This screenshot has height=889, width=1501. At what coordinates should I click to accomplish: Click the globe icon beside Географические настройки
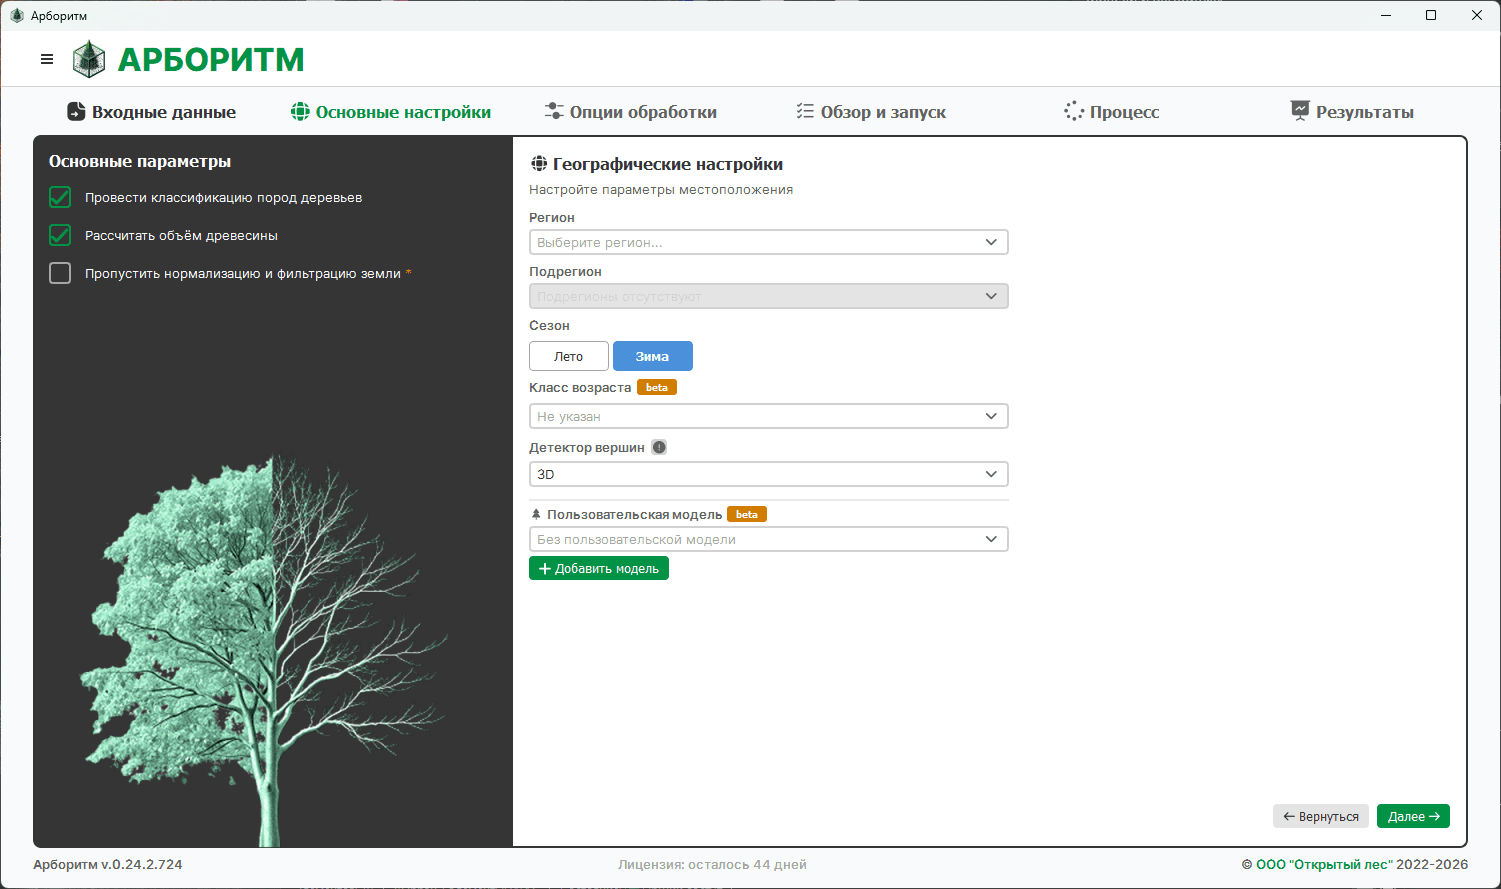coord(539,164)
